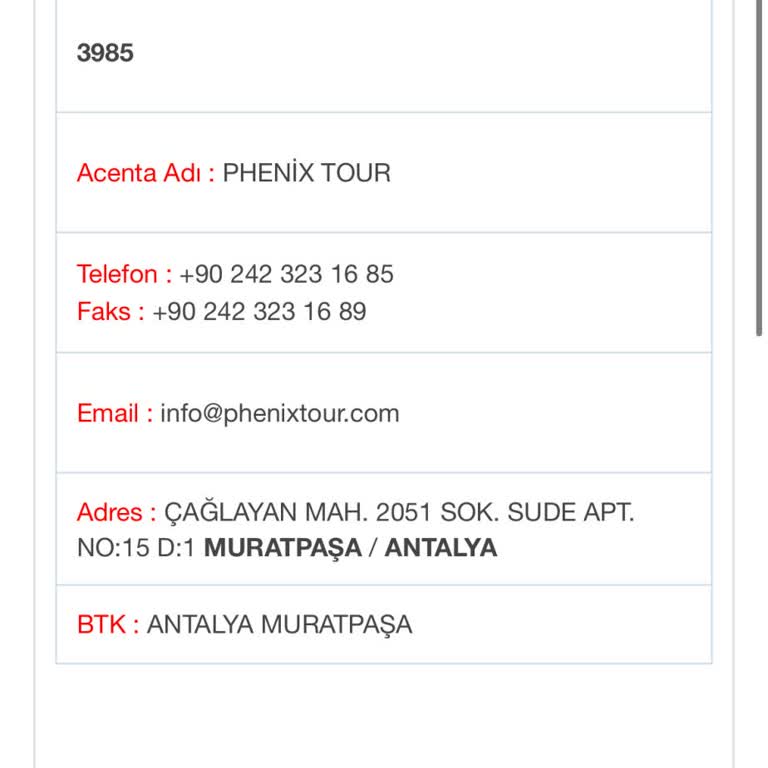
Task: Click the red Email label
Action: [115, 413]
